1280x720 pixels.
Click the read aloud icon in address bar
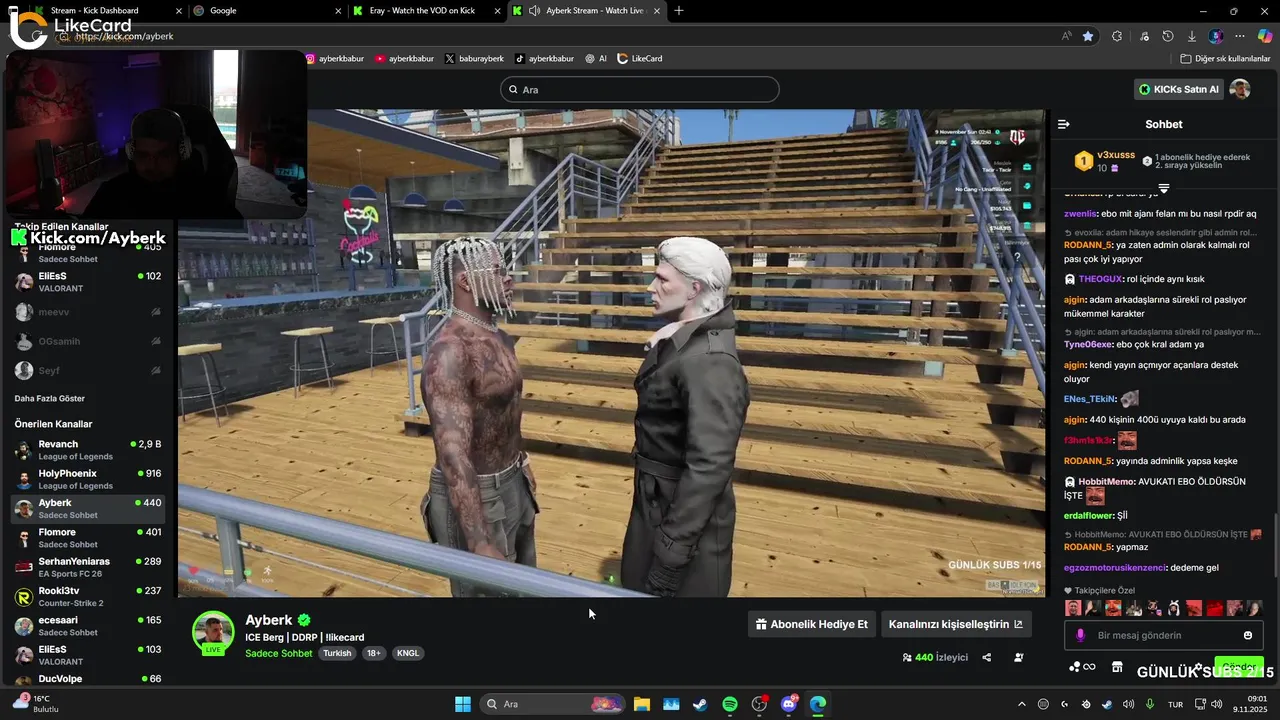[1067, 36]
